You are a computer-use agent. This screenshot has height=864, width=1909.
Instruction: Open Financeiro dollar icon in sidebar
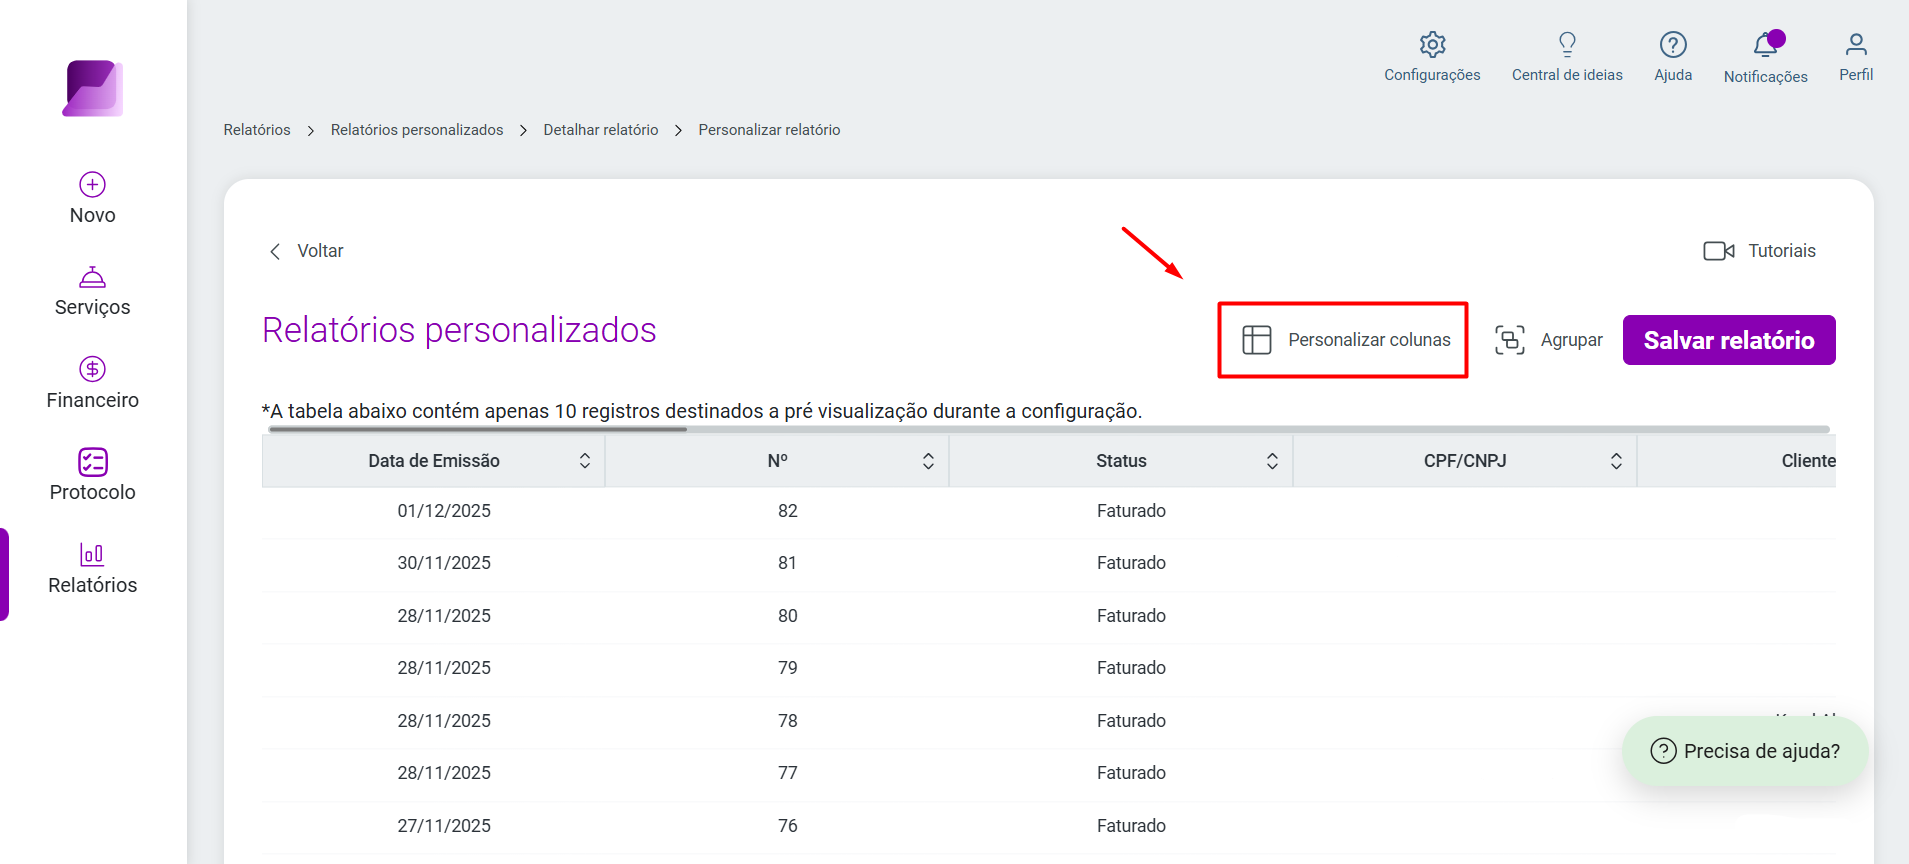click(x=93, y=369)
